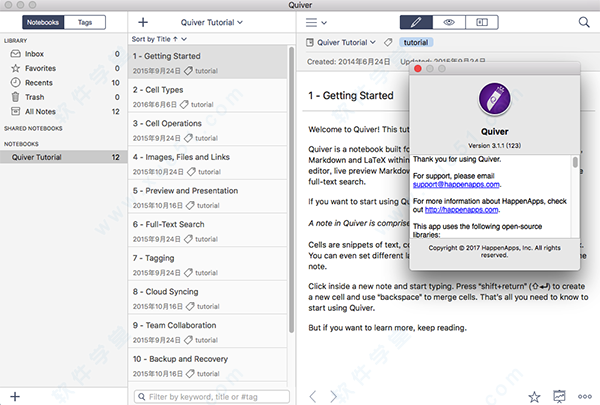Toggle sort direction arrow next to Sort by Title
This screenshot has height=405, width=600.
click(175, 39)
